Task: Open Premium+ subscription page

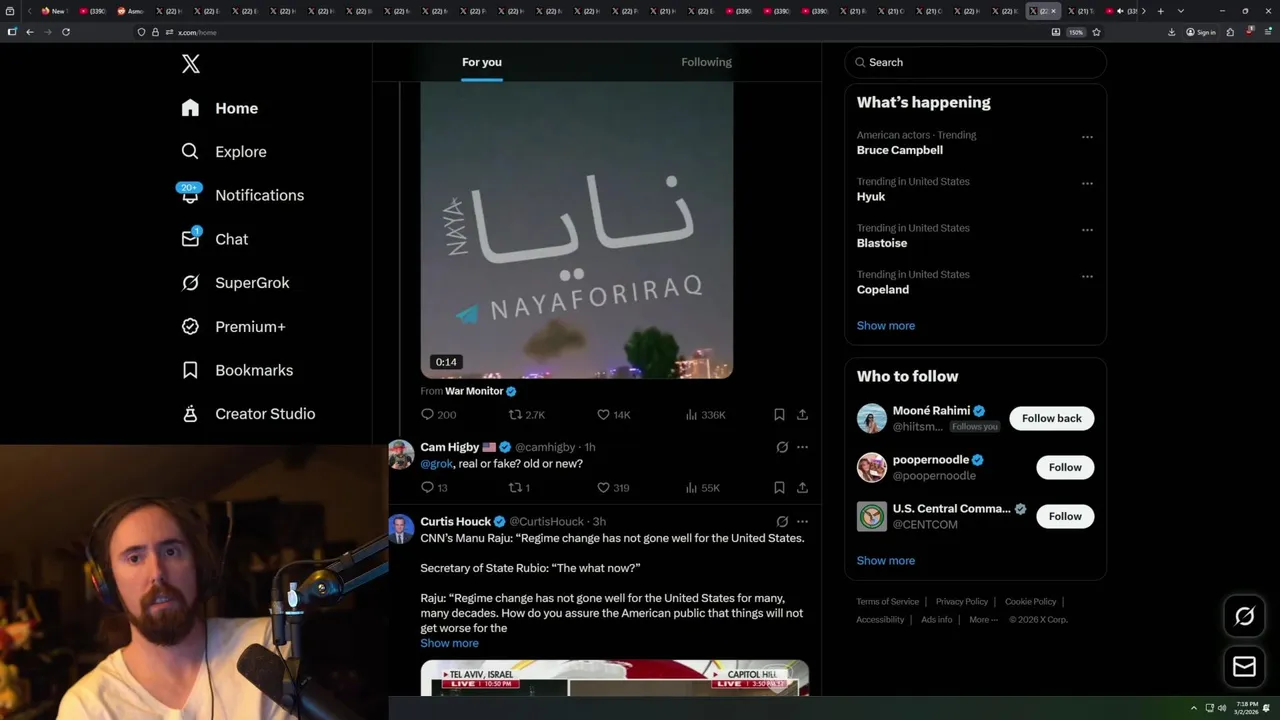Action: pyautogui.click(x=233, y=326)
